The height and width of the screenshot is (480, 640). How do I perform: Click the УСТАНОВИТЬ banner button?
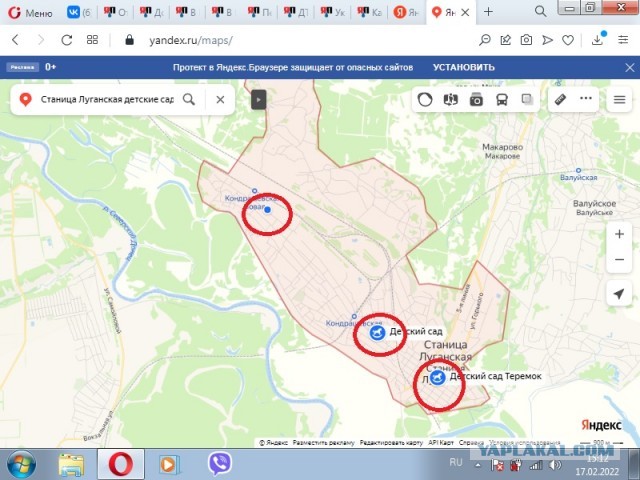pyautogui.click(x=464, y=67)
